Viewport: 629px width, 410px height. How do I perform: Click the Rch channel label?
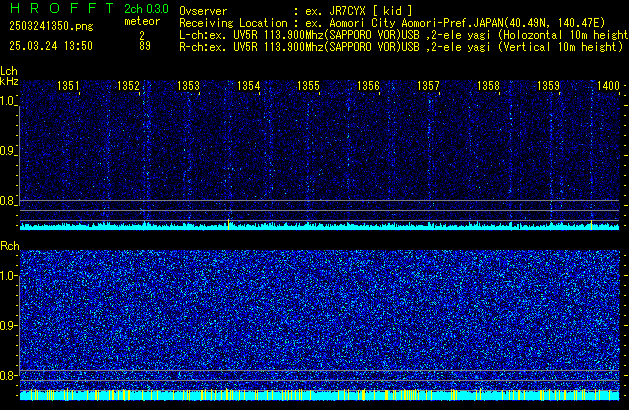click(10, 246)
